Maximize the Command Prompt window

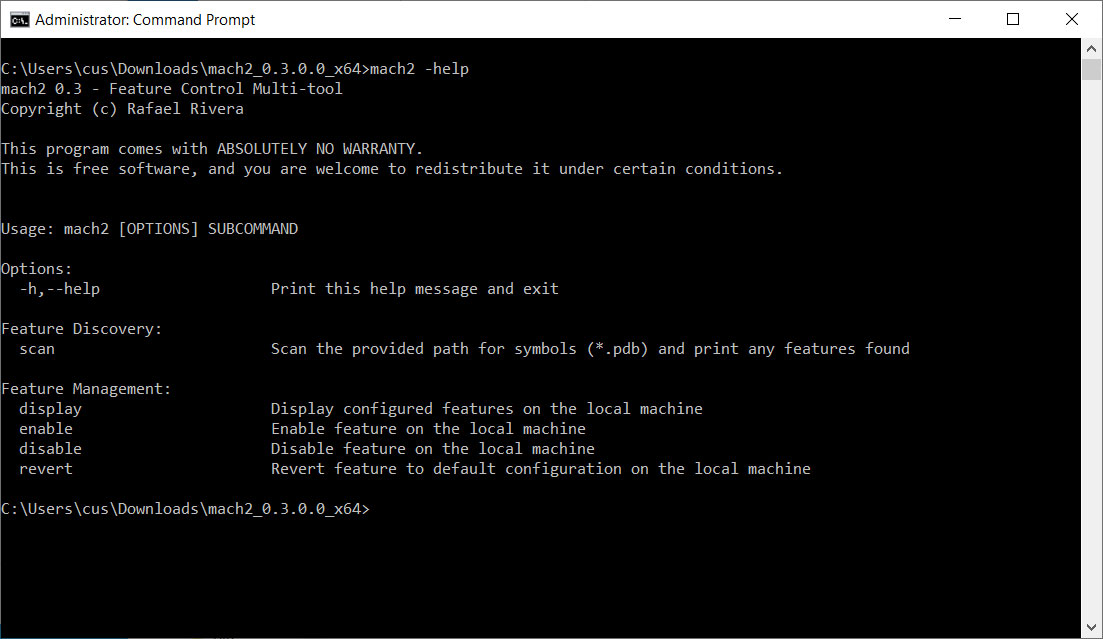[1012, 19]
